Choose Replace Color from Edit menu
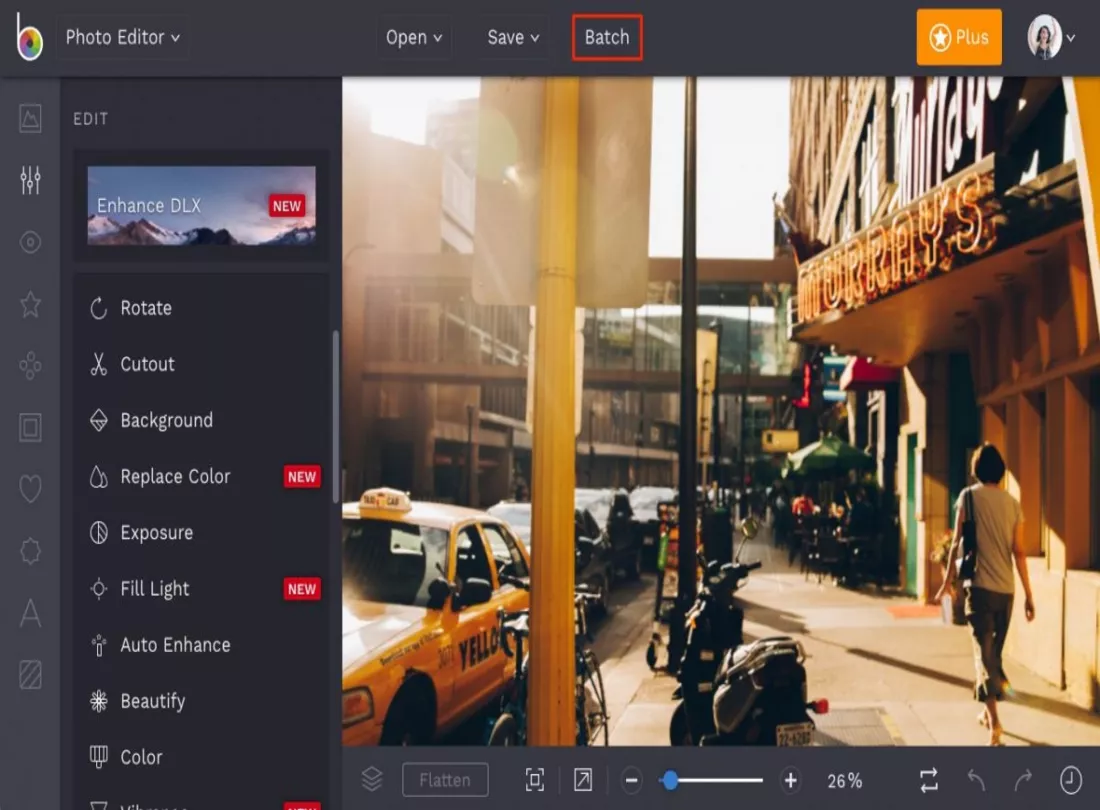This screenshot has width=1100, height=810. [x=175, y=477]
